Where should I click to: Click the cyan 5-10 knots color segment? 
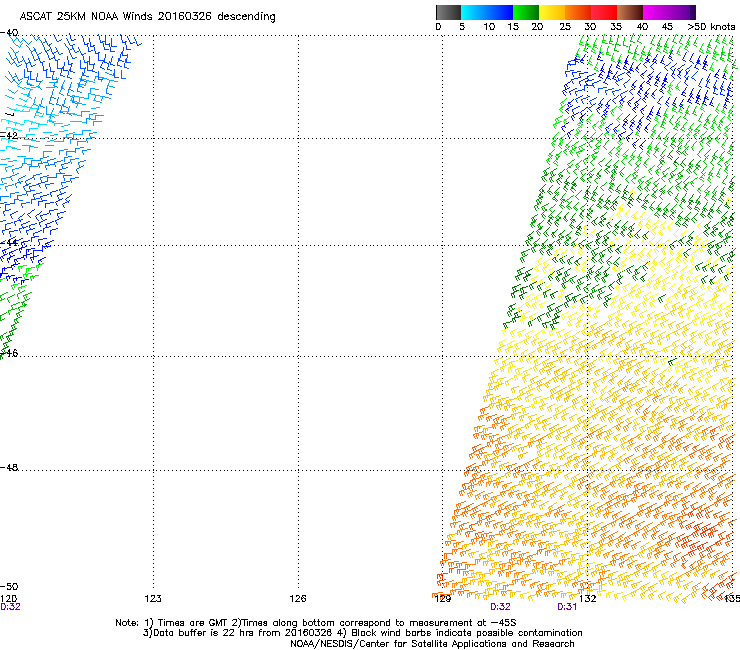pyautogui.click(x=474, y=12)
